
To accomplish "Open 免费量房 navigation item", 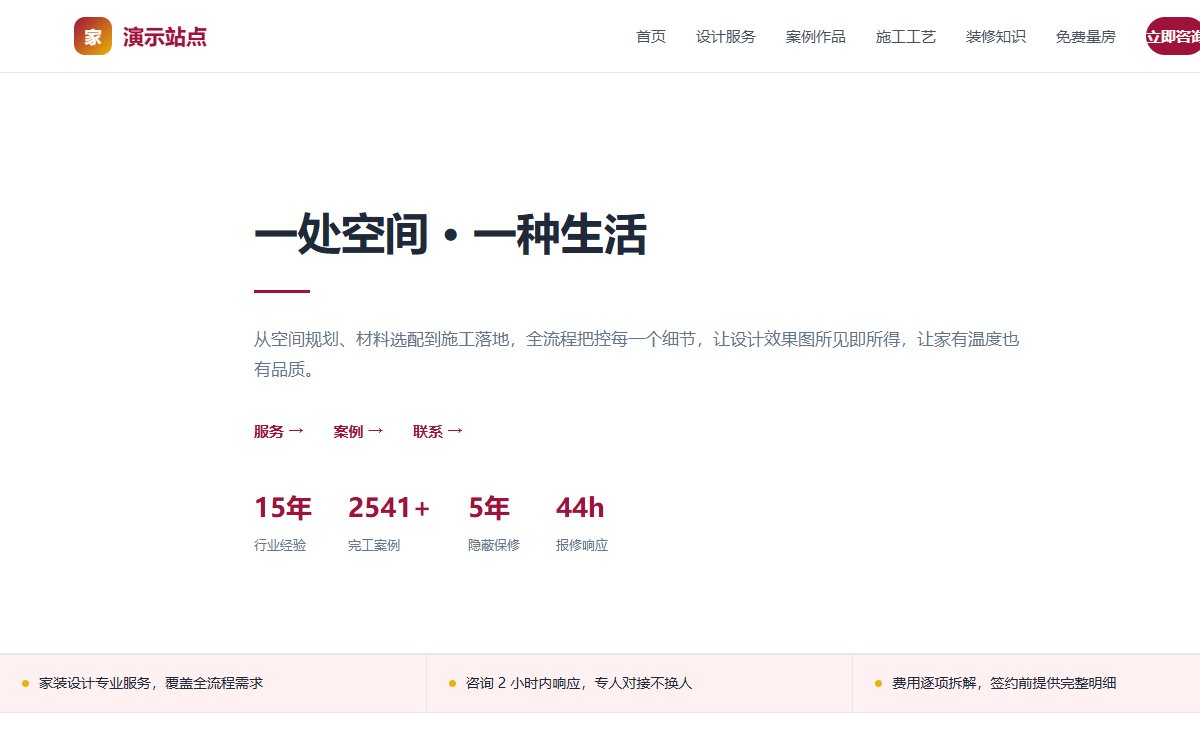I will 1086,37.
